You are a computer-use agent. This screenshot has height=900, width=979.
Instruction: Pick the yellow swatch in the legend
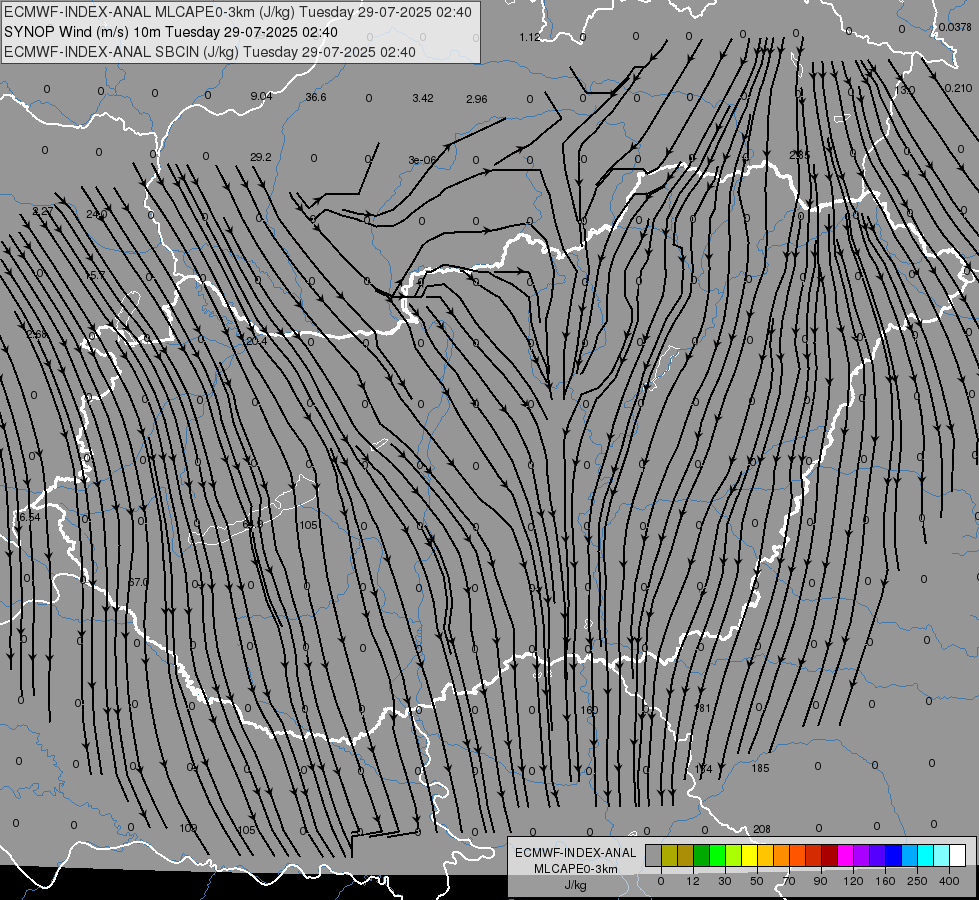click(749, 855)
